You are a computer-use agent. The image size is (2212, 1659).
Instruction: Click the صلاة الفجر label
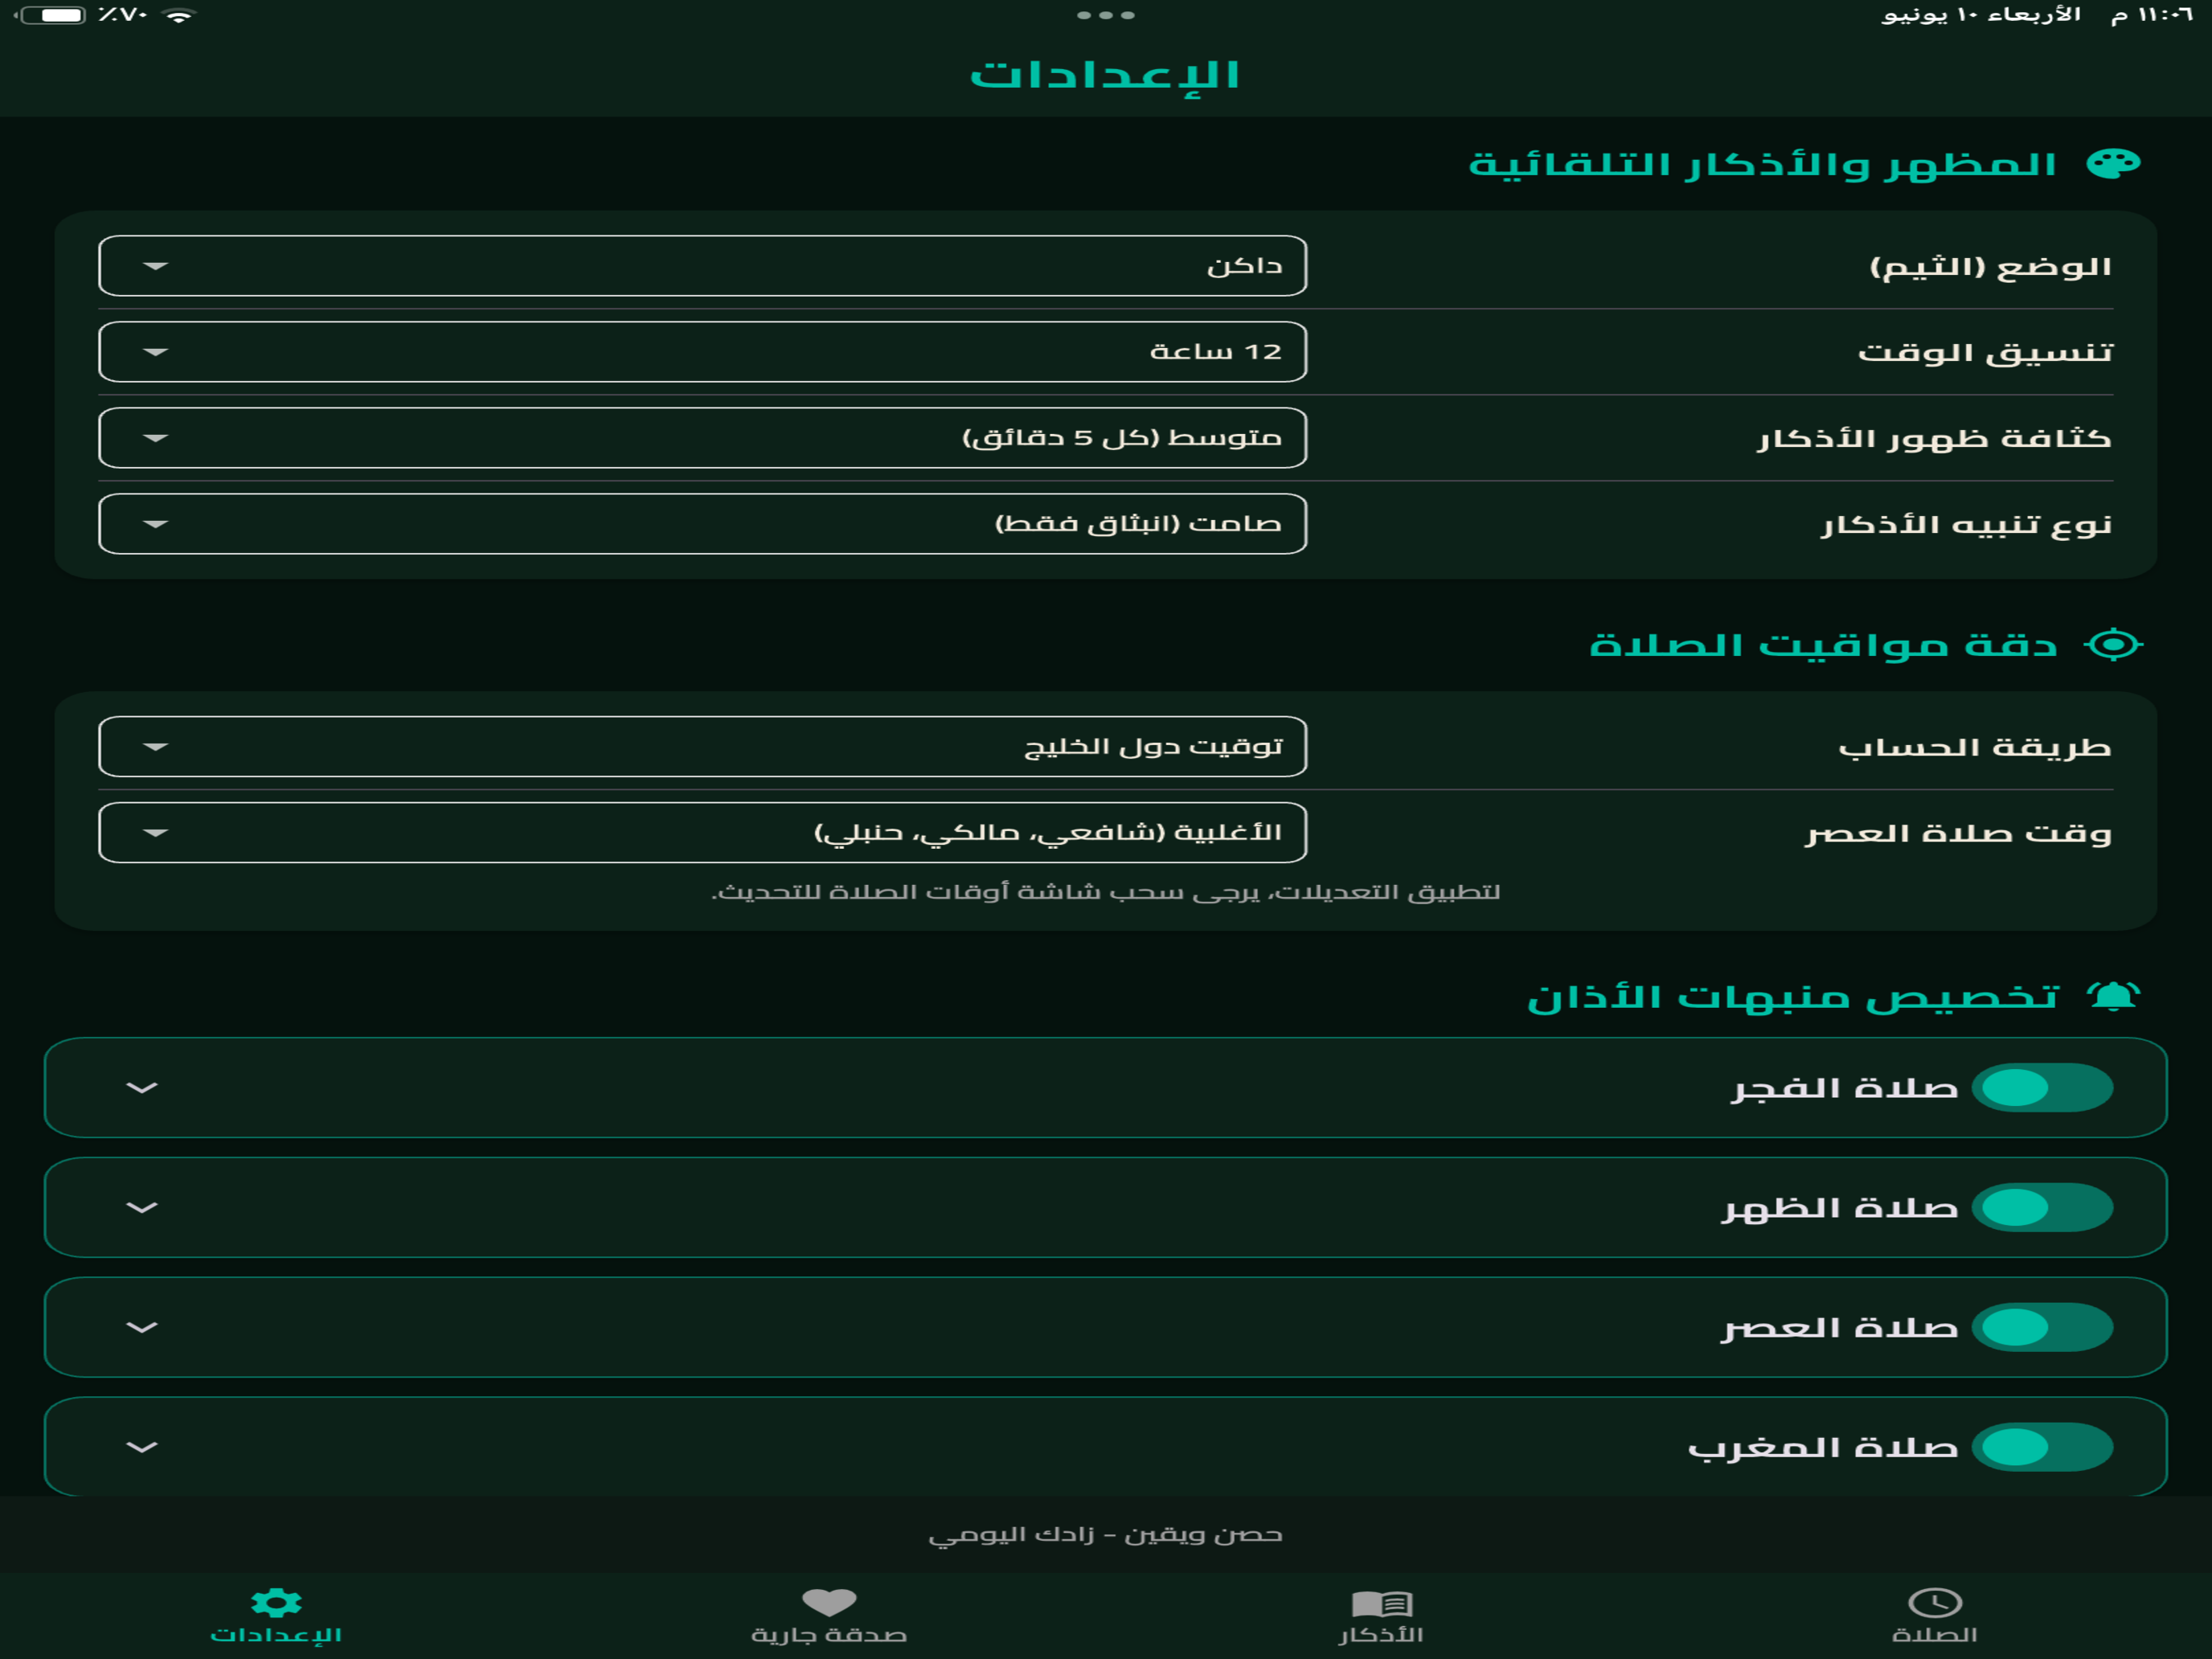pos(1845,1089)
